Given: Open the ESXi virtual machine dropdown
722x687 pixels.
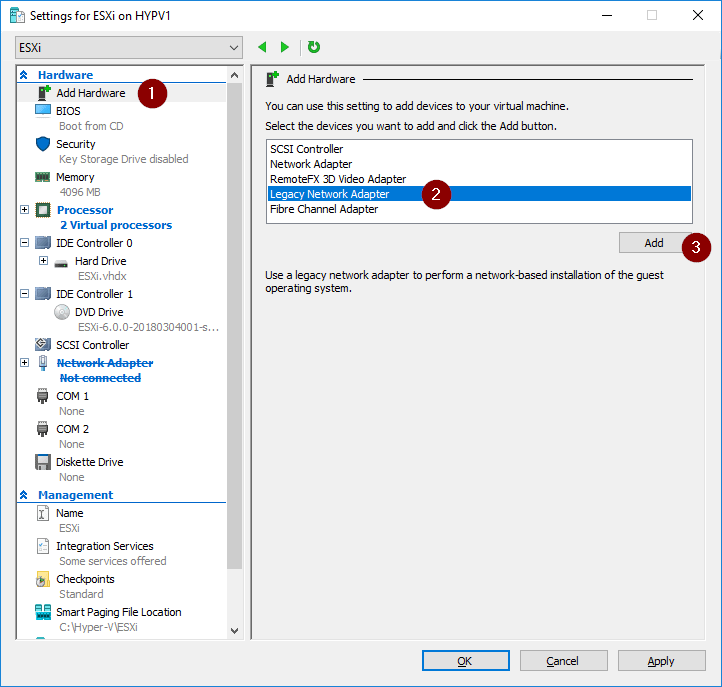Looking at the screenshot, I should click(x=129, y=47).
